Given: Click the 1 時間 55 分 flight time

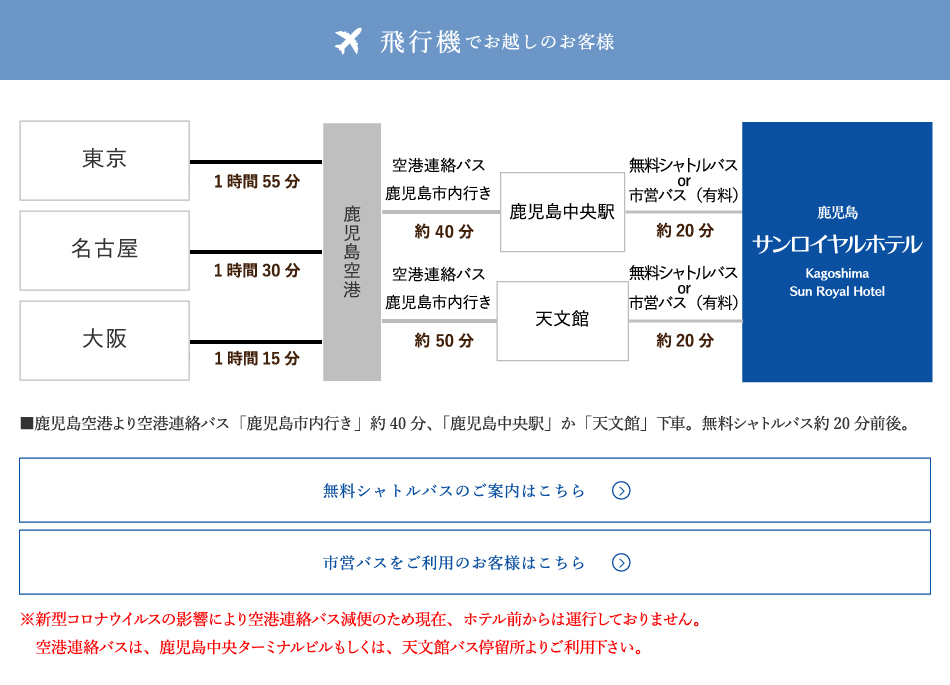Looking at the screenshot, I should click(x=257, y=181).
